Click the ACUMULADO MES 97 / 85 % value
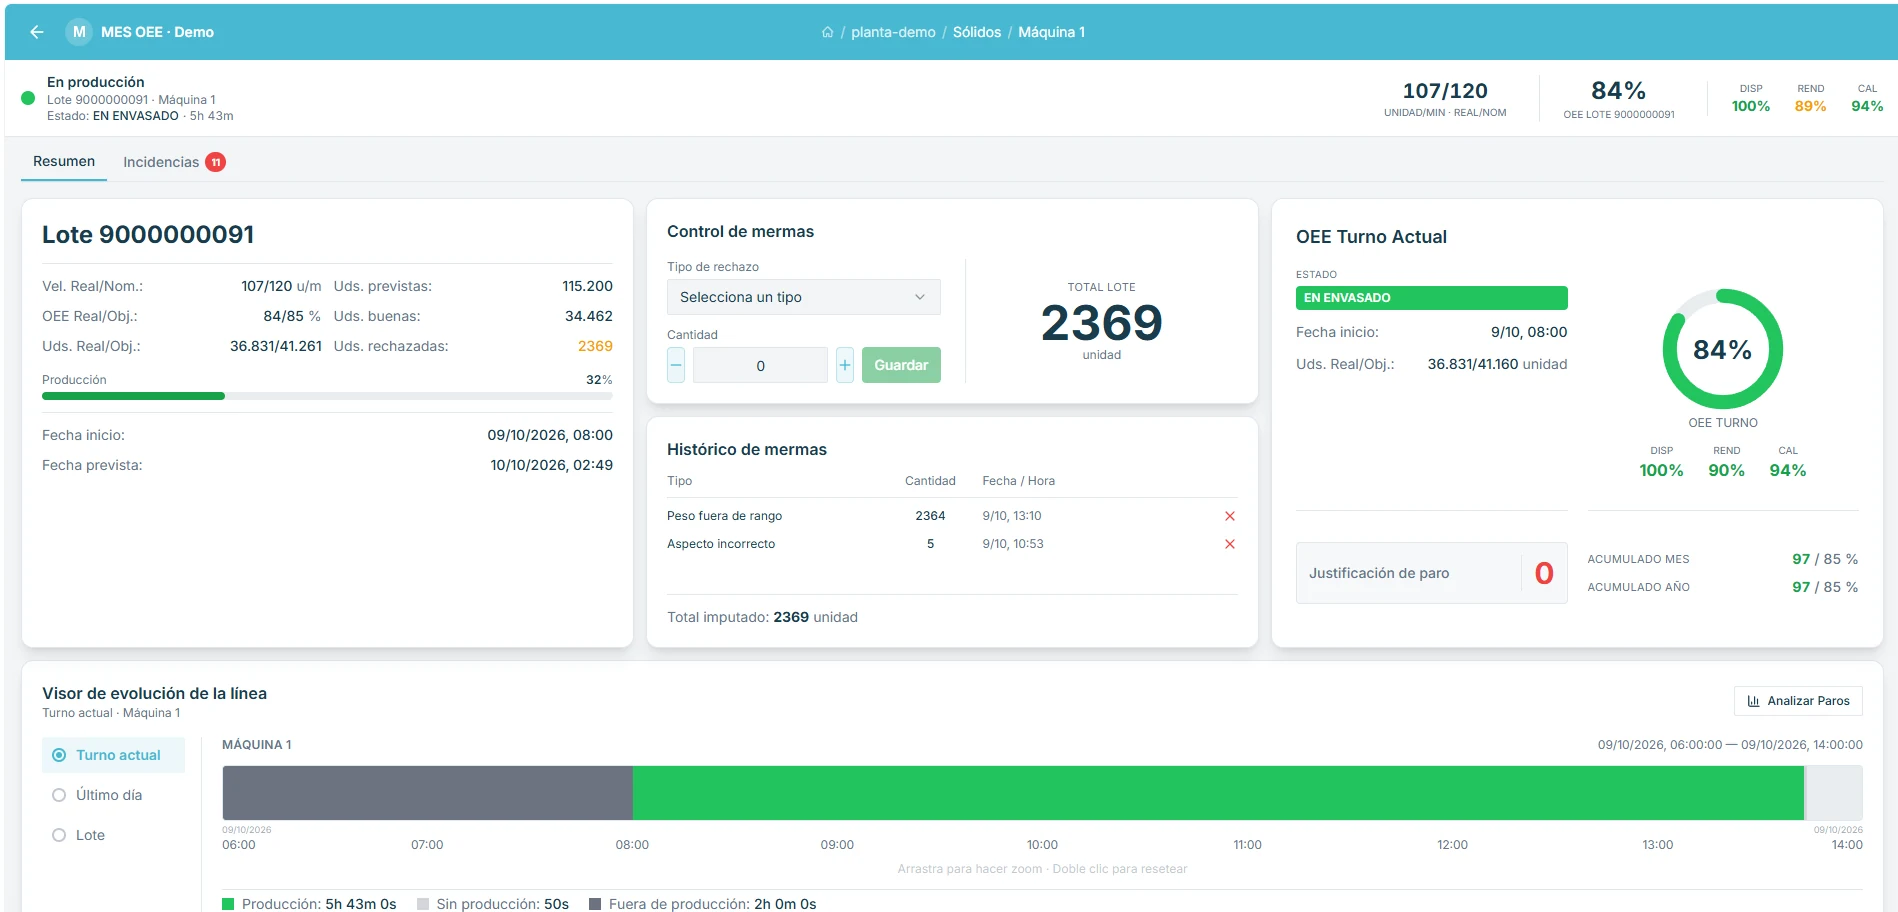1898x912 pixels. [x=1825, y=559]
